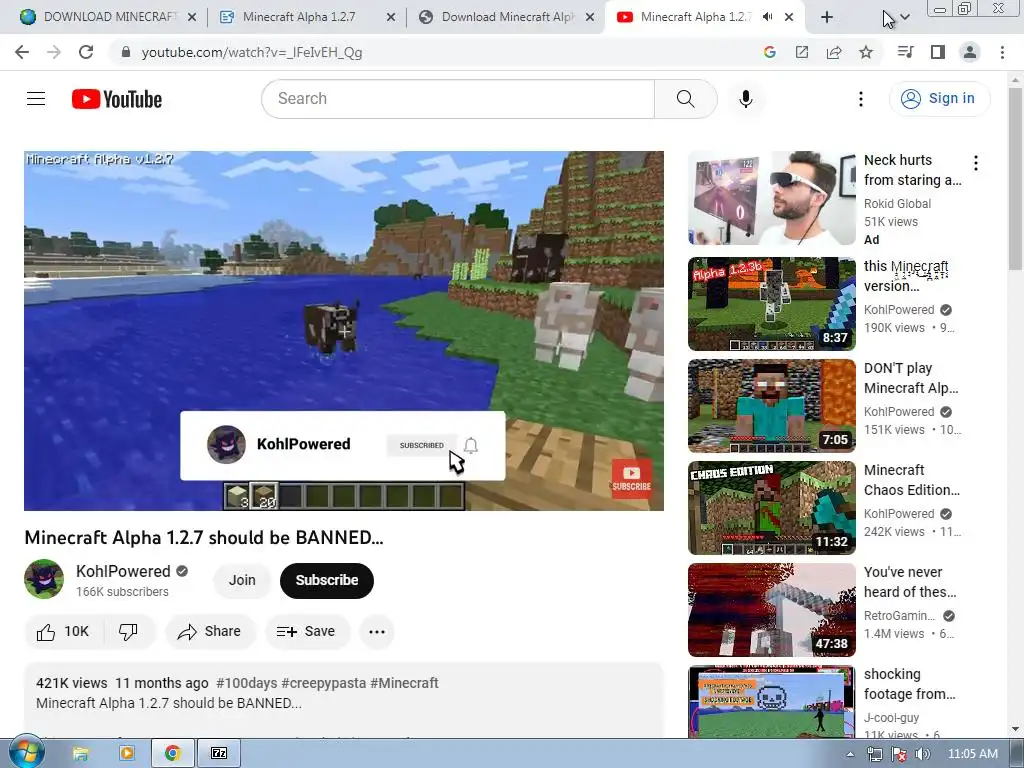Open tab search chevron dropdown

tap(905, 17)
